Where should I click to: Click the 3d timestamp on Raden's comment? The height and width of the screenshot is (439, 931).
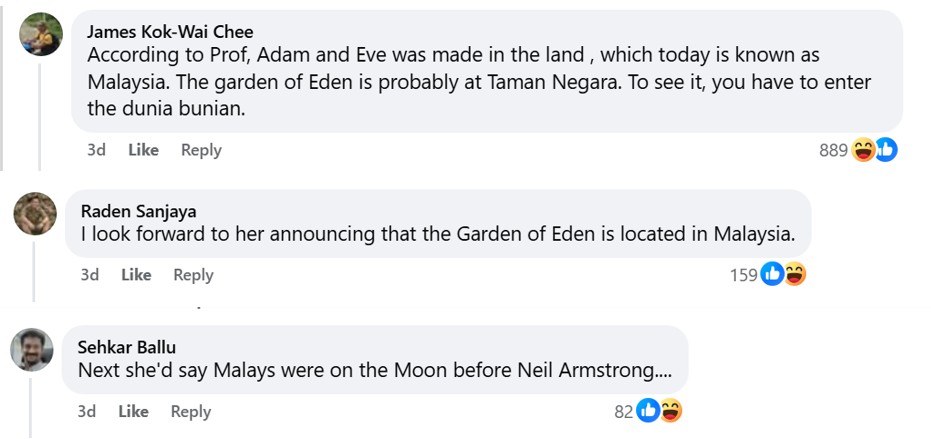[90, 275]
